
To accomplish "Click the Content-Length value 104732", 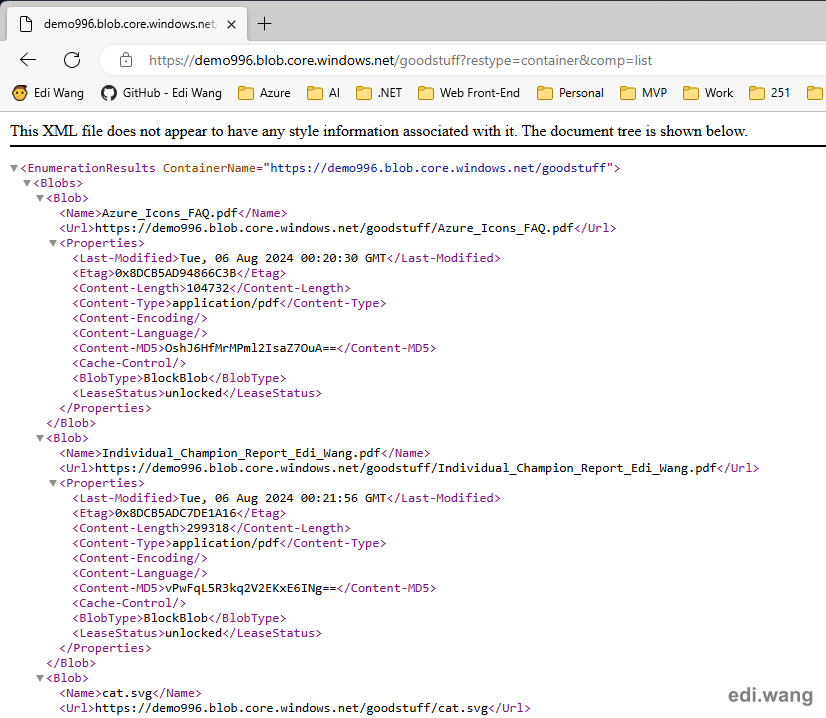I will 208,288.
